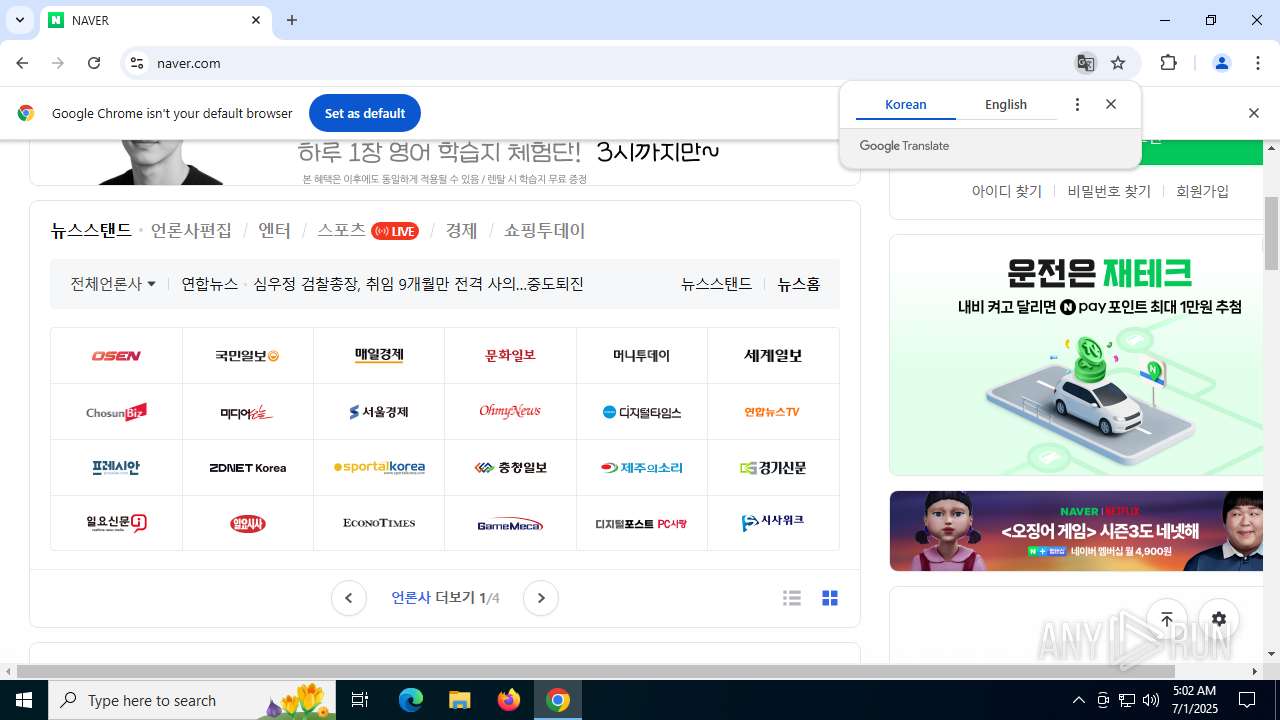Open the 뉴스홈 link

click(799, 284)
